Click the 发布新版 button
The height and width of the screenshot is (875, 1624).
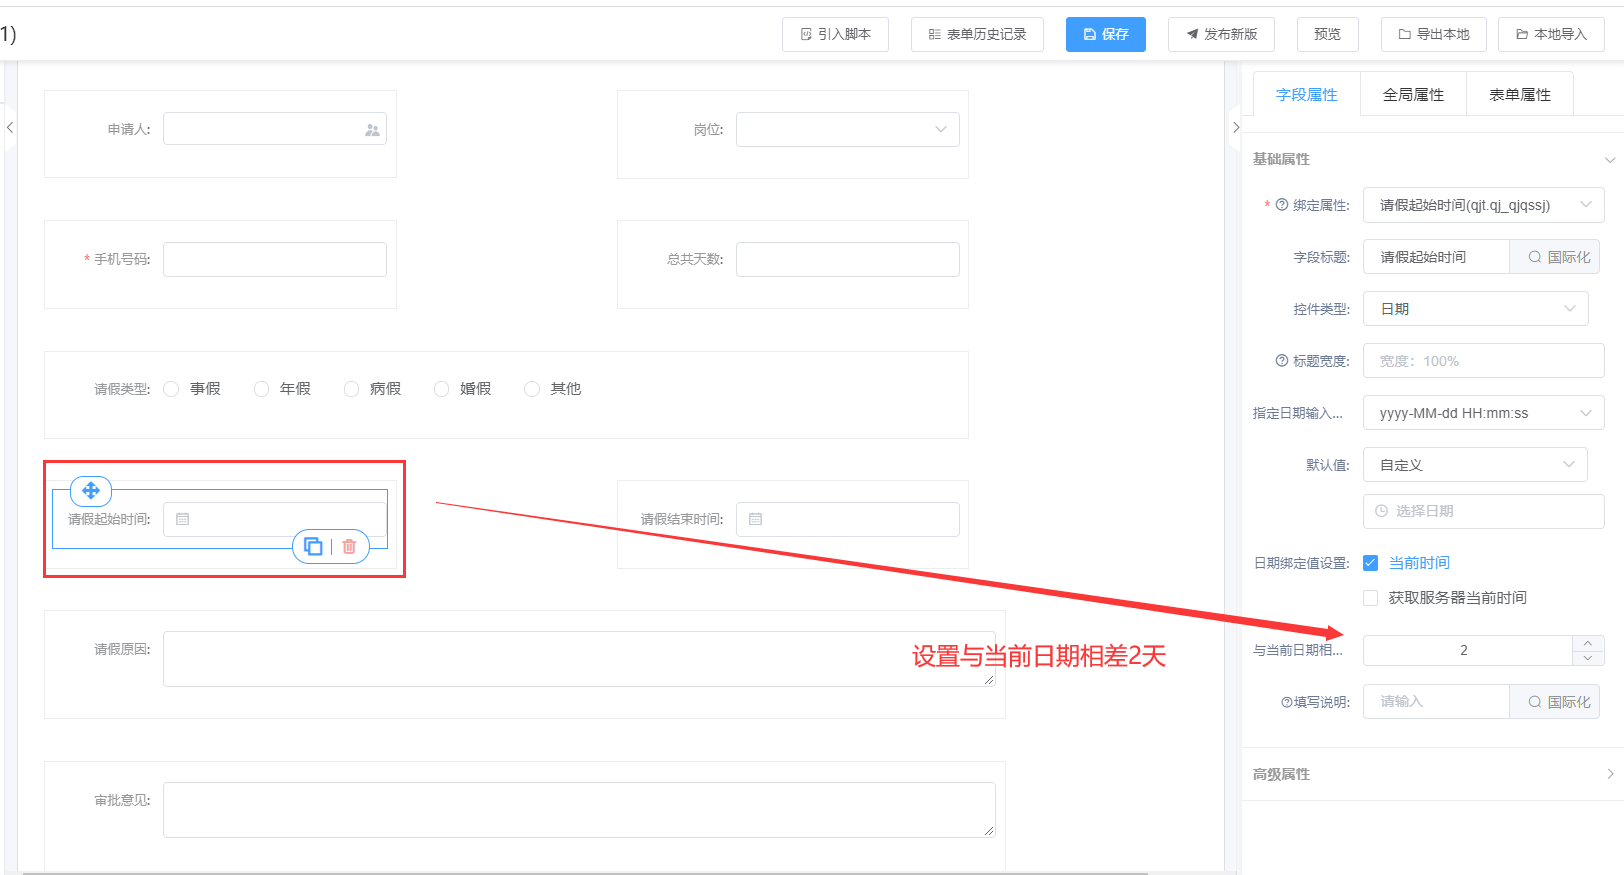click(x=1221, y=34)
